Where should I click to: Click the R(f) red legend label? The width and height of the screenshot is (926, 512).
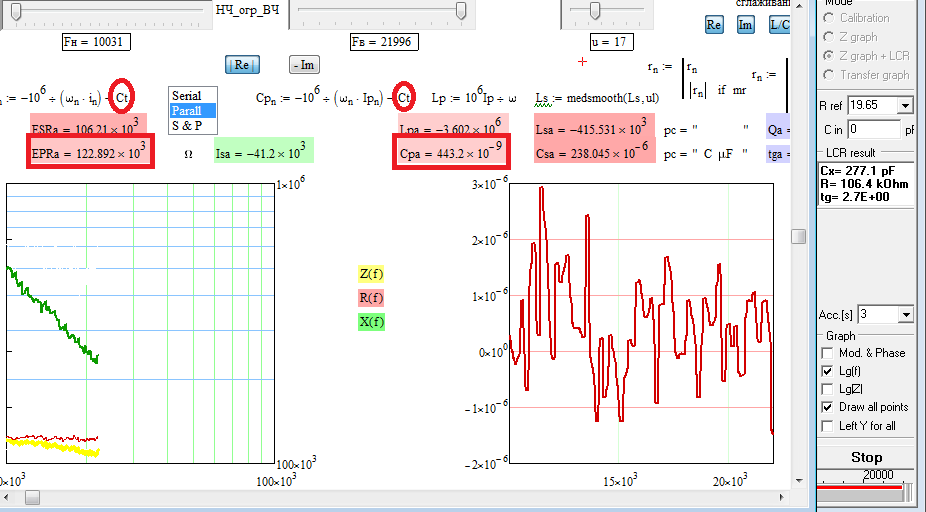click(x=371, y=298)
